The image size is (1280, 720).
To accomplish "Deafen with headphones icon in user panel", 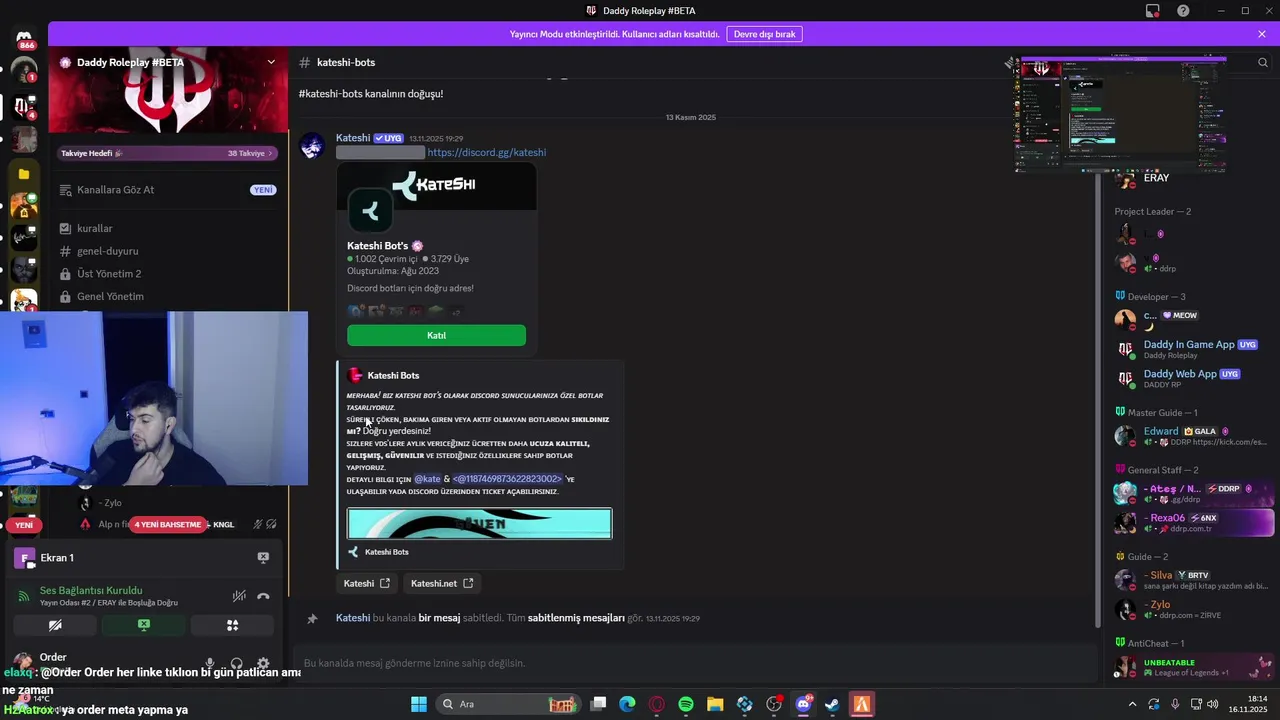I will [237, 663].
